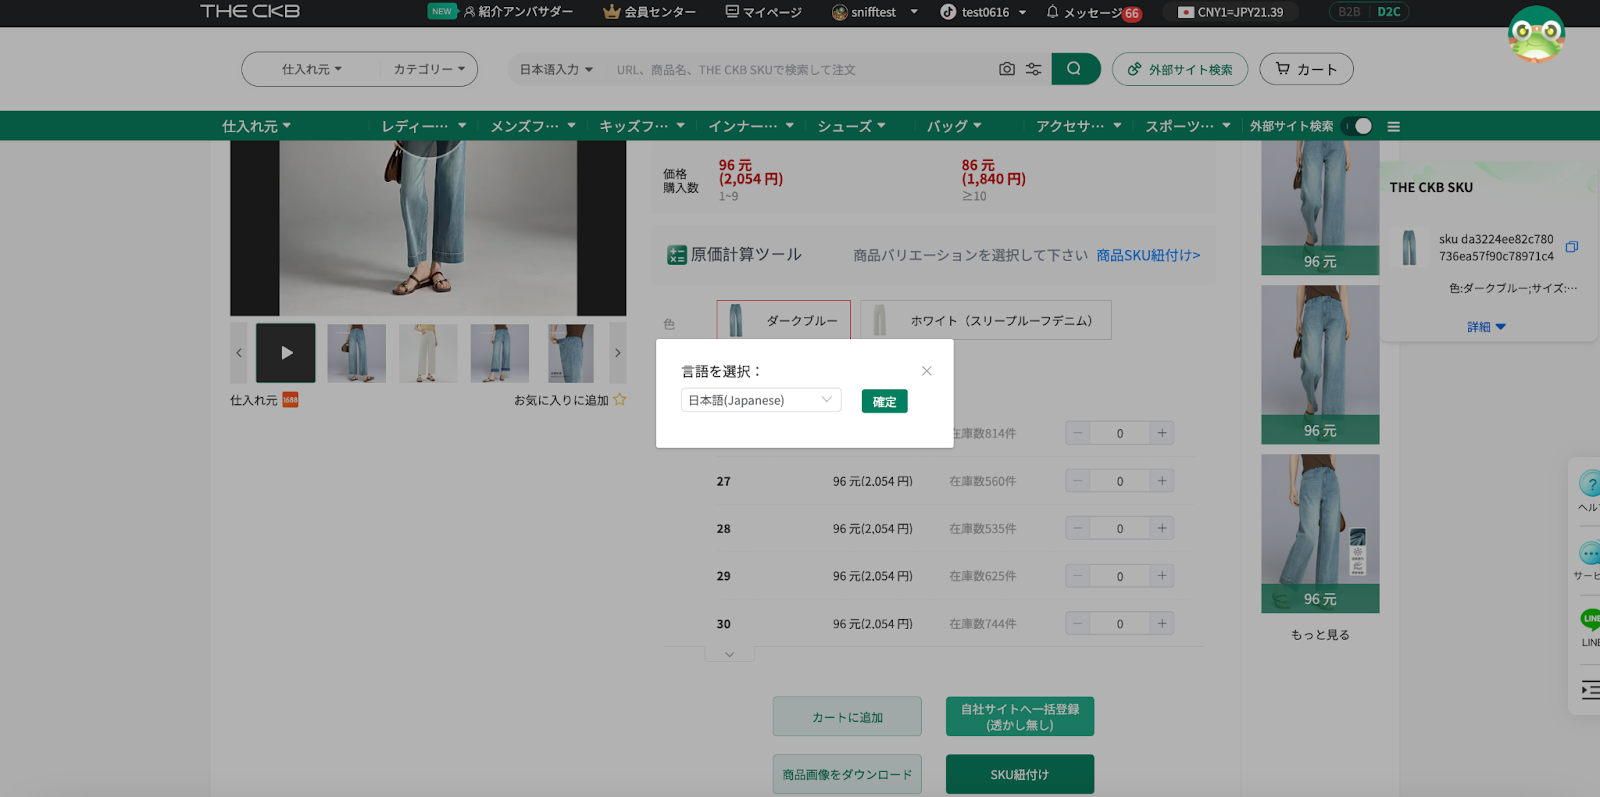Open the 仕入れ元 menu in green bar

256,126
